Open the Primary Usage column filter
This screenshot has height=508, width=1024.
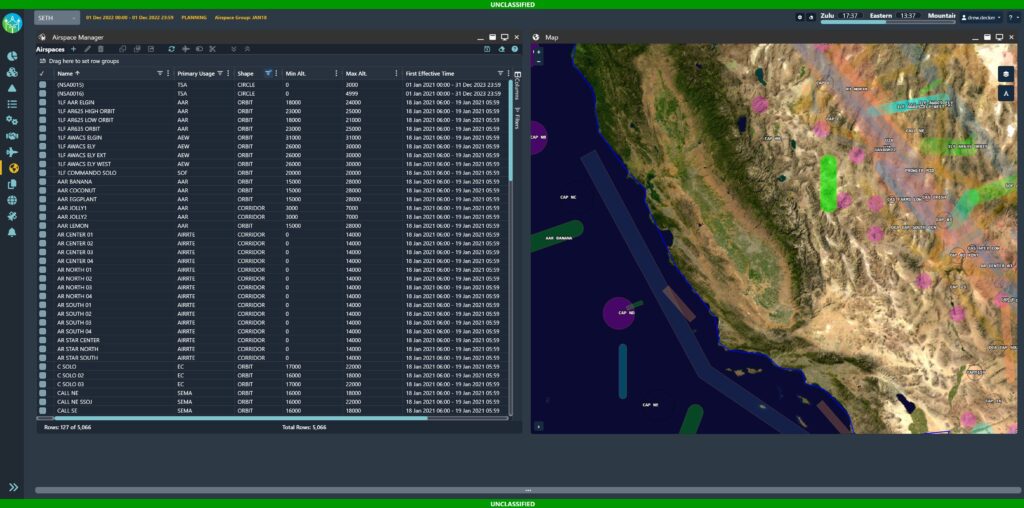[x=220, y=74]
